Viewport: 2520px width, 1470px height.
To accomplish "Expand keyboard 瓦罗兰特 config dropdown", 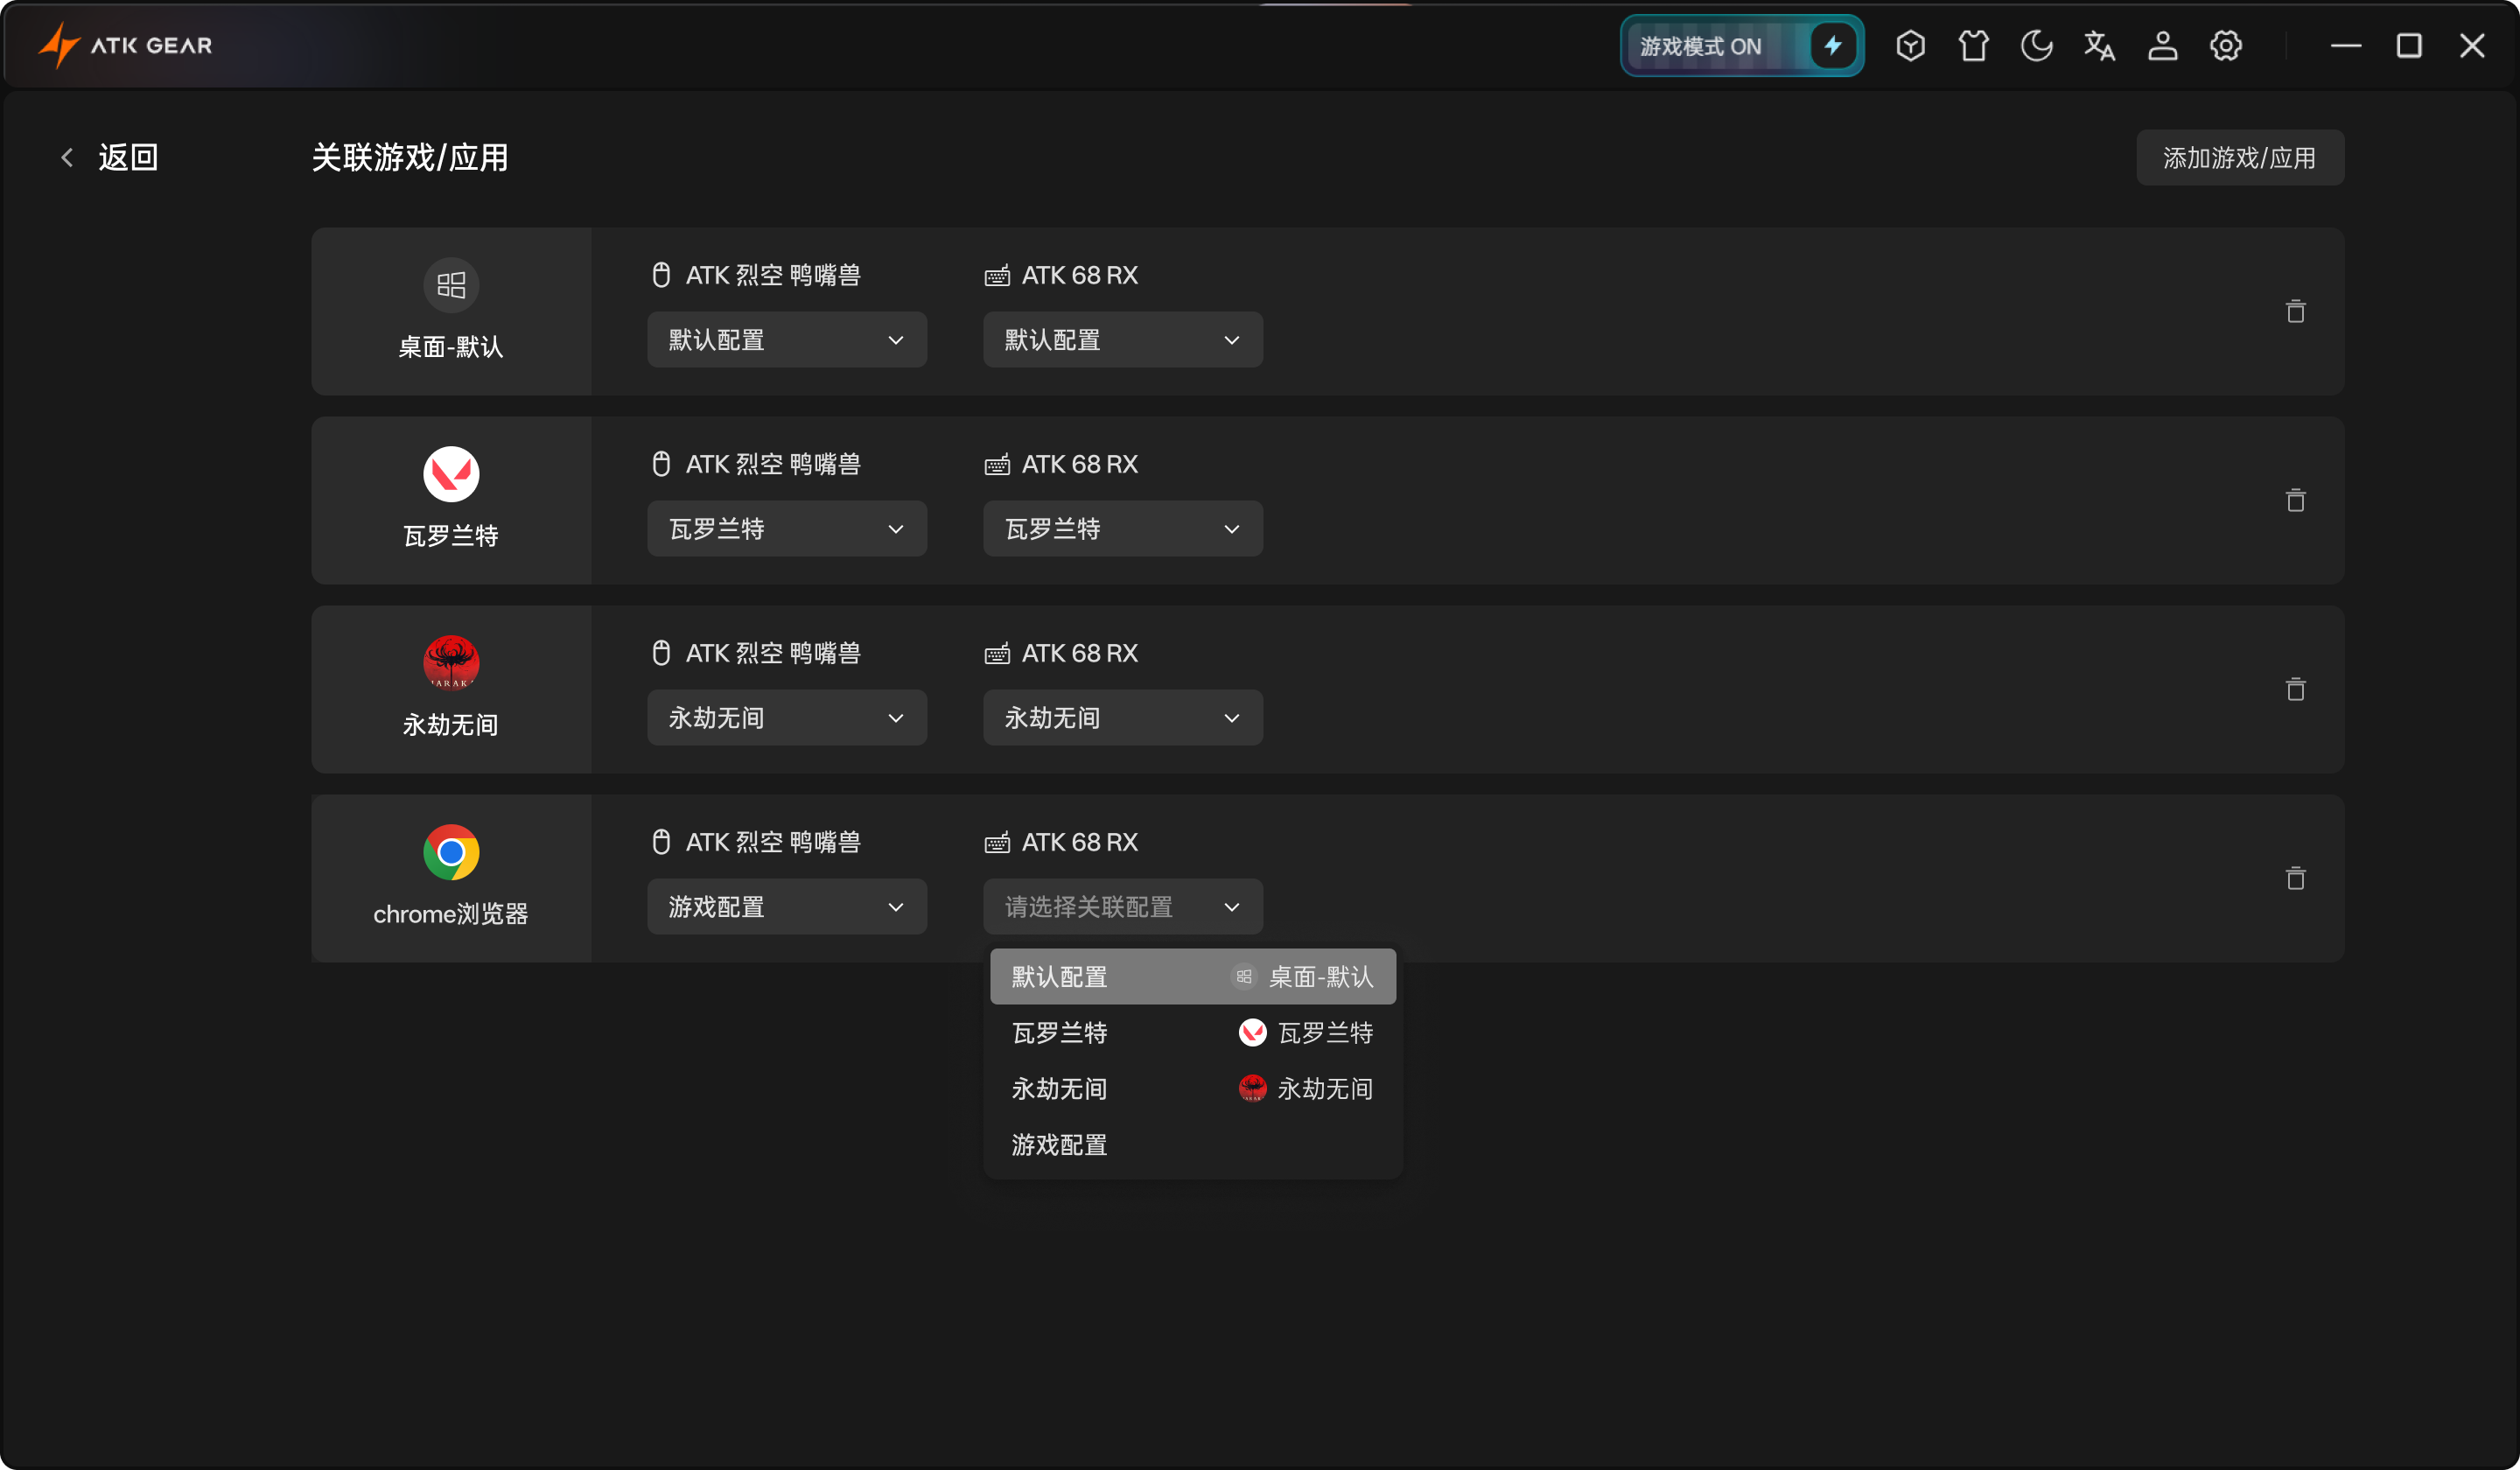I will (x=1123, y=529).
